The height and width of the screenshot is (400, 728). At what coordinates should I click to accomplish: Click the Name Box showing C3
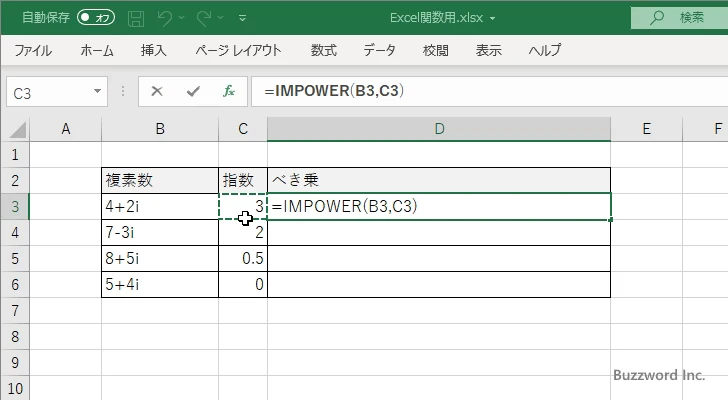[49, 92]
